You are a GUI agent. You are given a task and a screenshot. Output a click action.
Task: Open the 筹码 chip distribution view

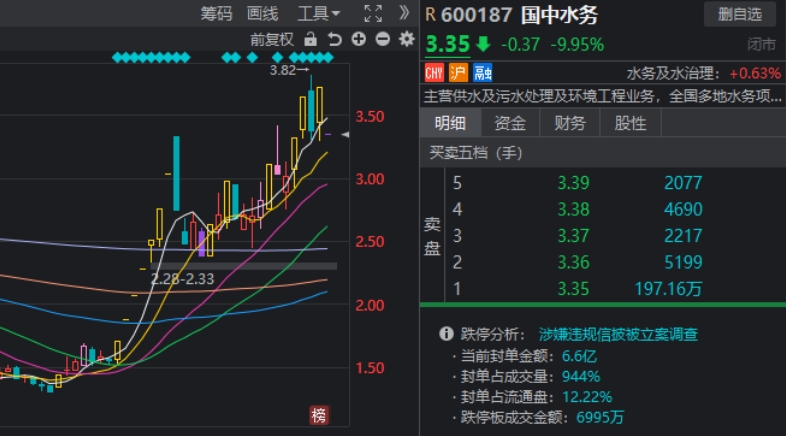[216, 13]
